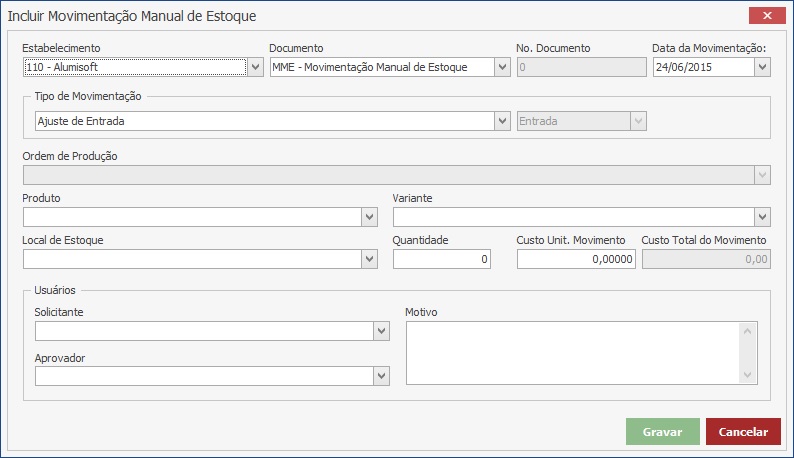794x458 pixels.
Task: Open the Estabelecimento dropdown arrow
Action: point(254,67)
